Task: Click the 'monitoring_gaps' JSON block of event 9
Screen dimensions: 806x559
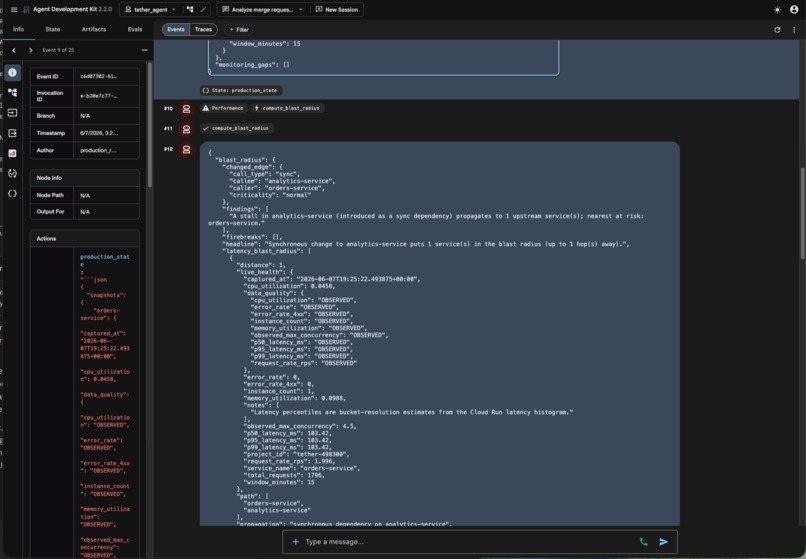Action: [x=383, y=57]
